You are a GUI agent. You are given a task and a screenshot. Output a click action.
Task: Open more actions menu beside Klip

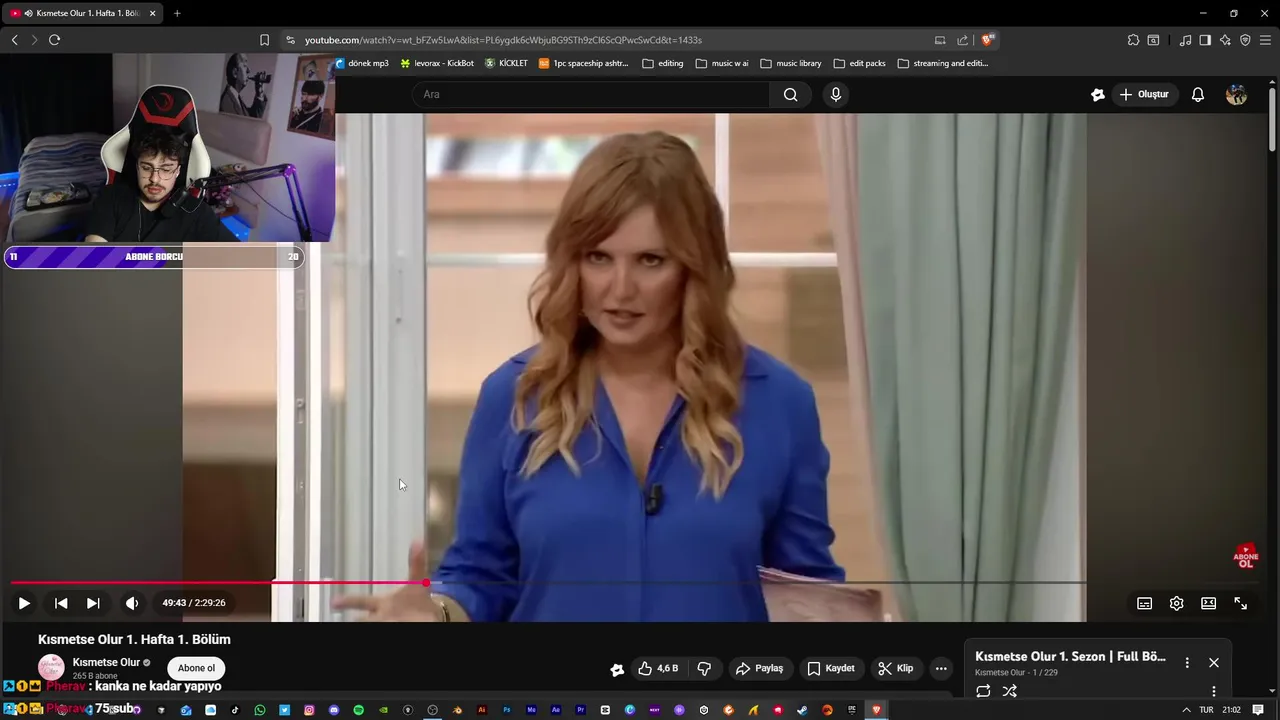(x=941, y=668)
